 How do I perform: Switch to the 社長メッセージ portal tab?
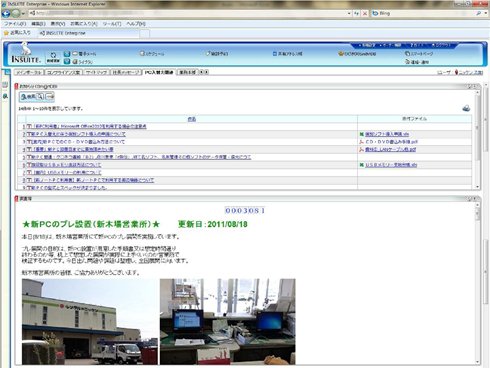pos(126,72)
